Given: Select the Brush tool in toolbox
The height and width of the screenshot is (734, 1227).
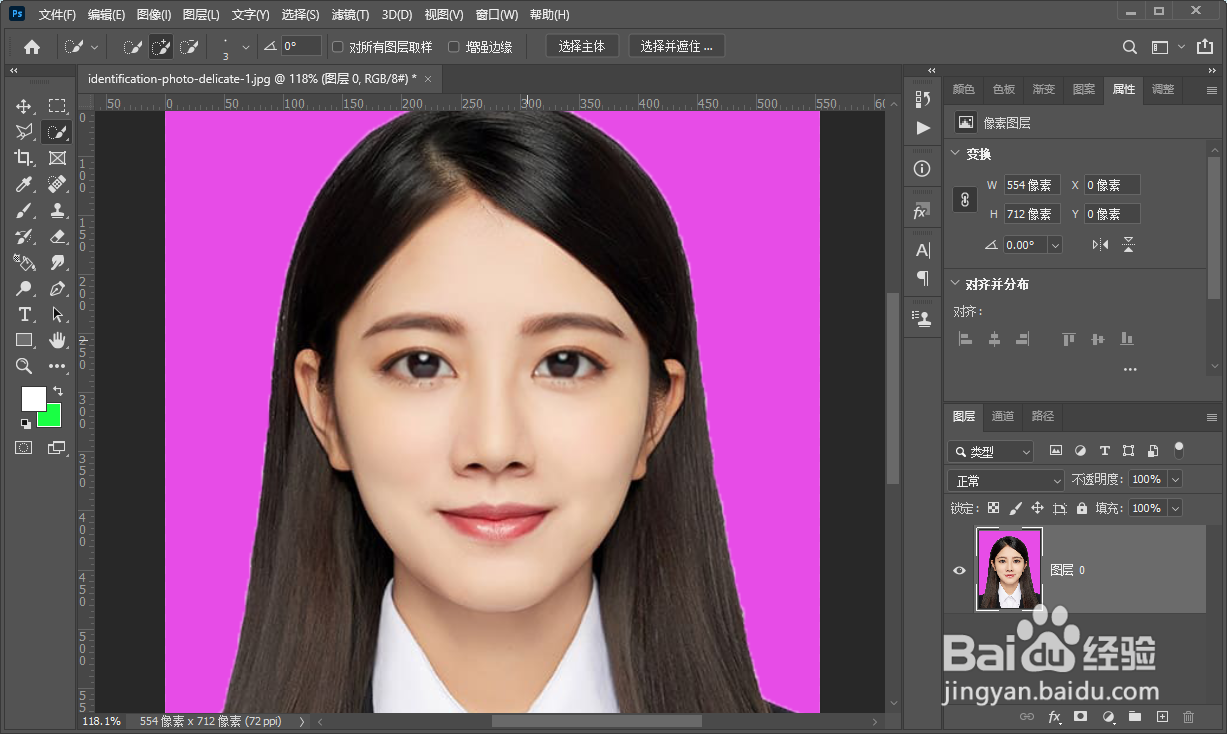Looking at the screenshot, I should [24, 210].
